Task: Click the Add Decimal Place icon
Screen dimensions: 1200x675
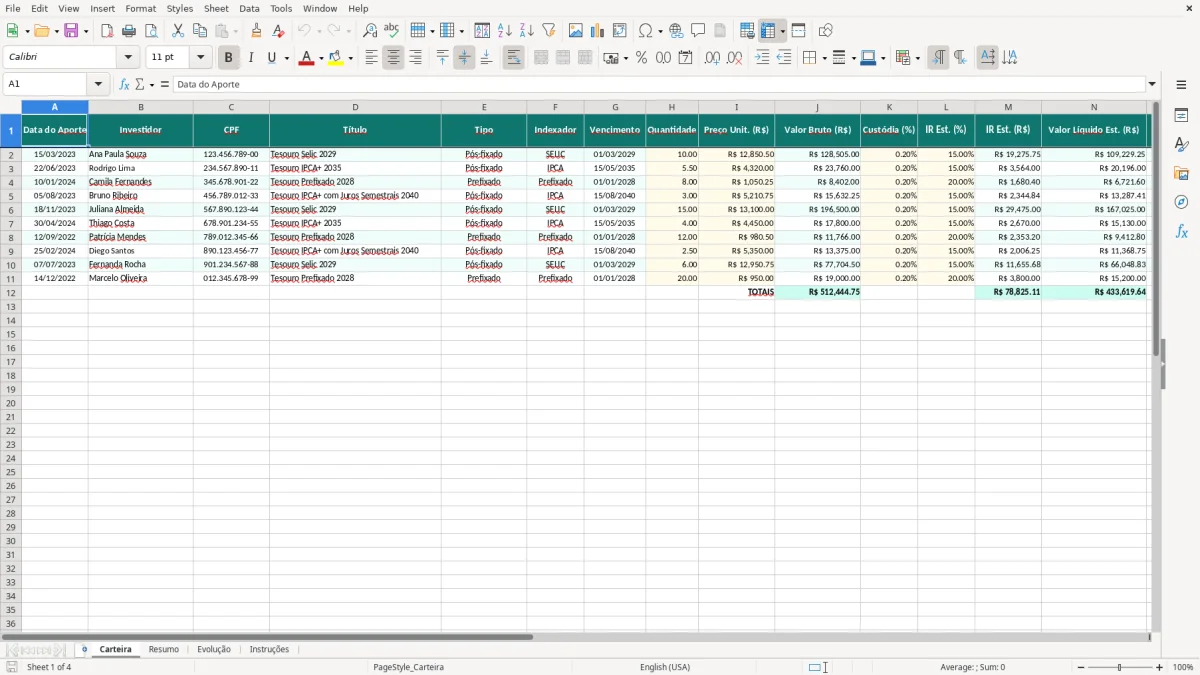Action: coord(712,58)
